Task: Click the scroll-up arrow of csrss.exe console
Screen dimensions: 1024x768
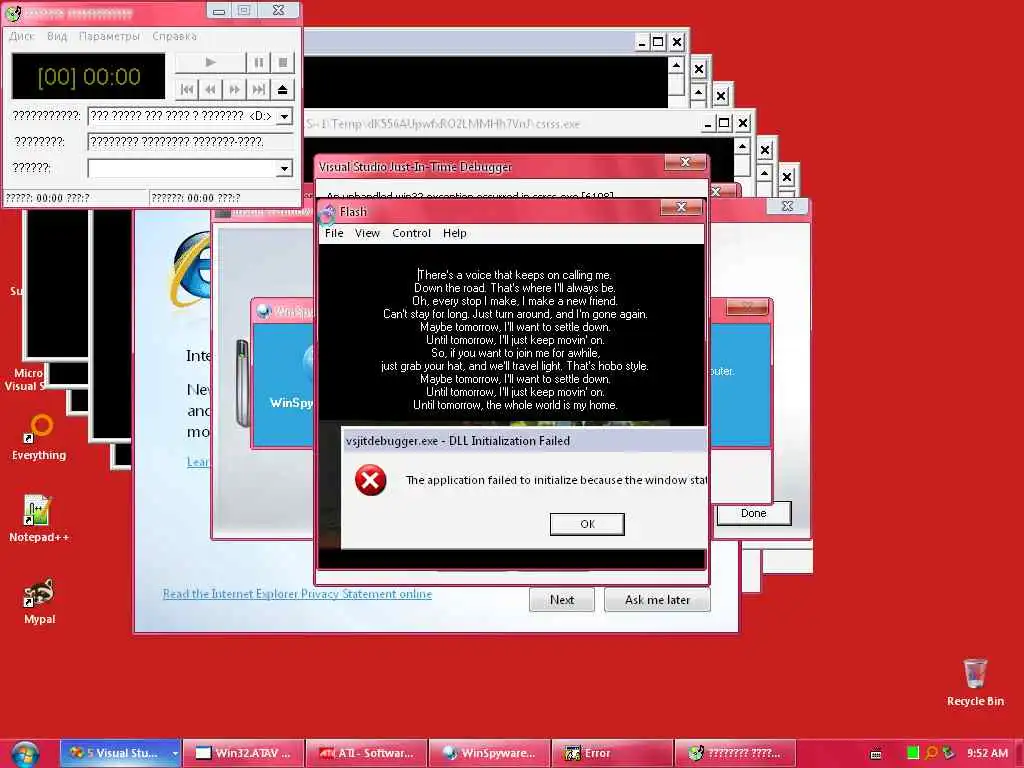Action: tap(742, 147)
